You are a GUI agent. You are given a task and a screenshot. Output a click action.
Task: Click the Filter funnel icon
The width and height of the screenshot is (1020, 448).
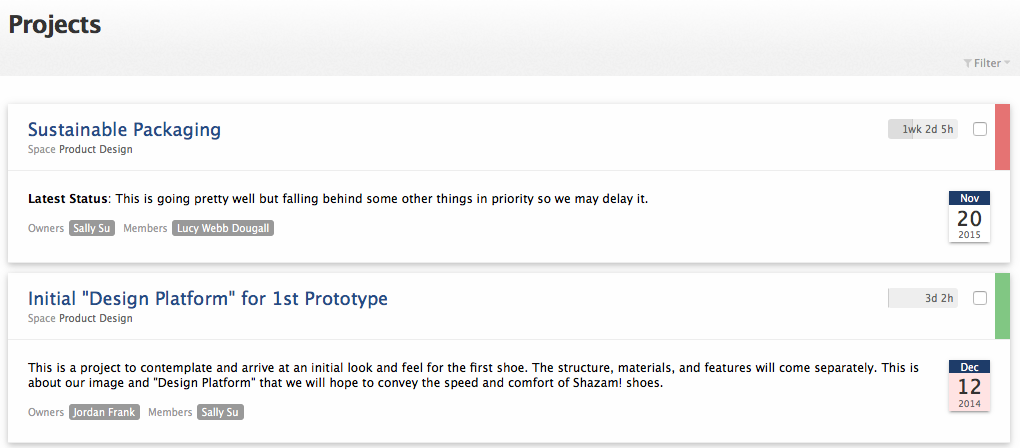968,64
